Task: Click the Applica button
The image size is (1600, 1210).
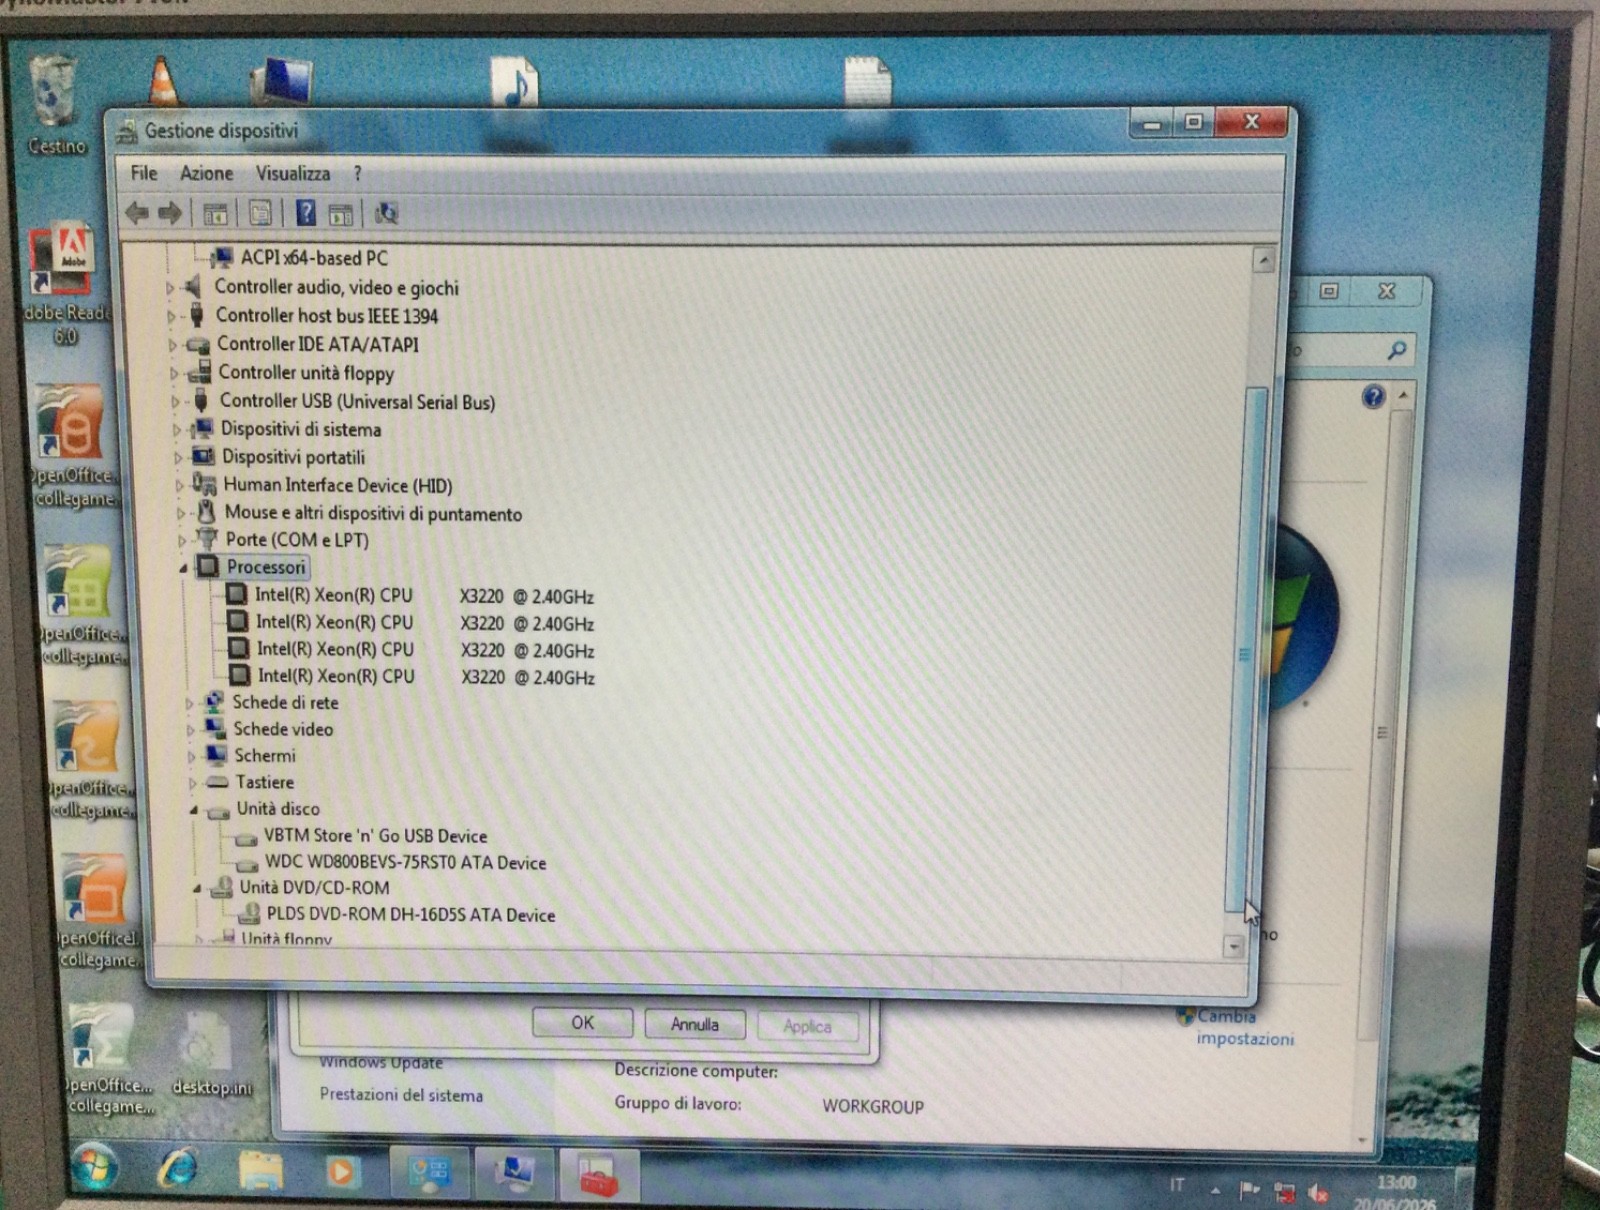Action: (807, 1027)
